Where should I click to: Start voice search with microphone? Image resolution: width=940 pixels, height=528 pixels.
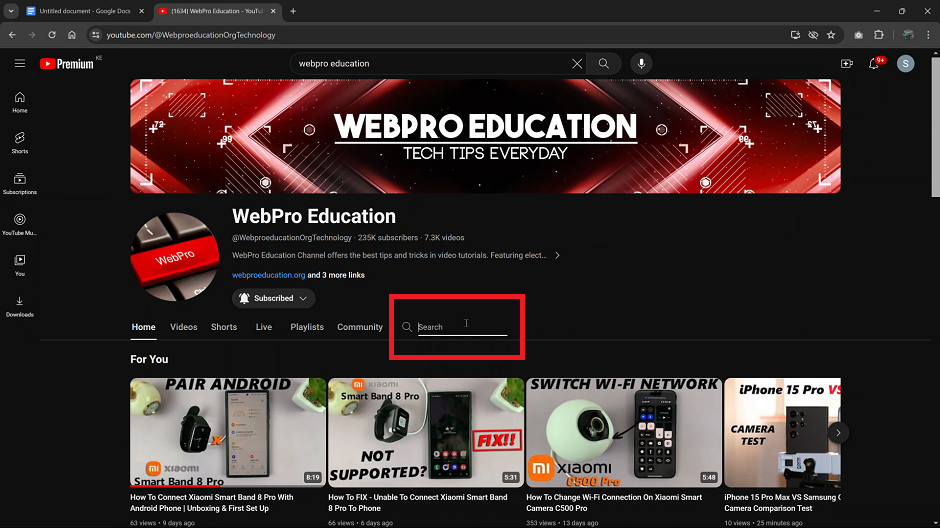[641, 64]
